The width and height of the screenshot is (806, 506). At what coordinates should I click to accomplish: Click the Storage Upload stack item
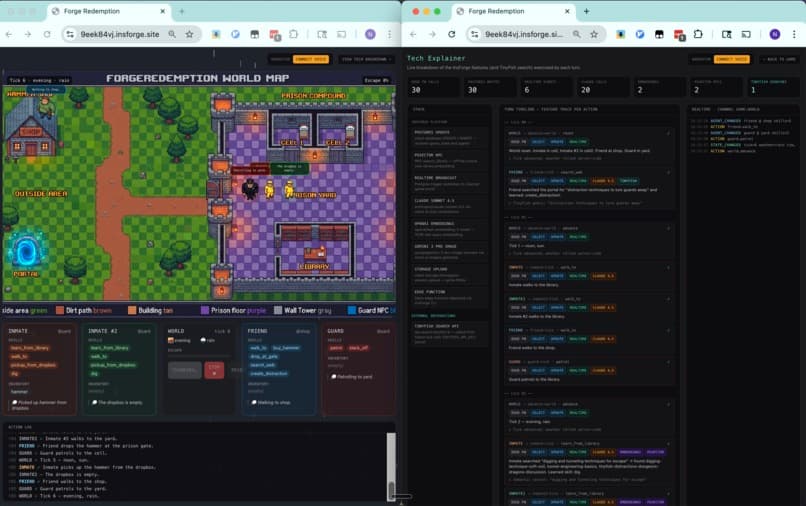coord(449,275)
